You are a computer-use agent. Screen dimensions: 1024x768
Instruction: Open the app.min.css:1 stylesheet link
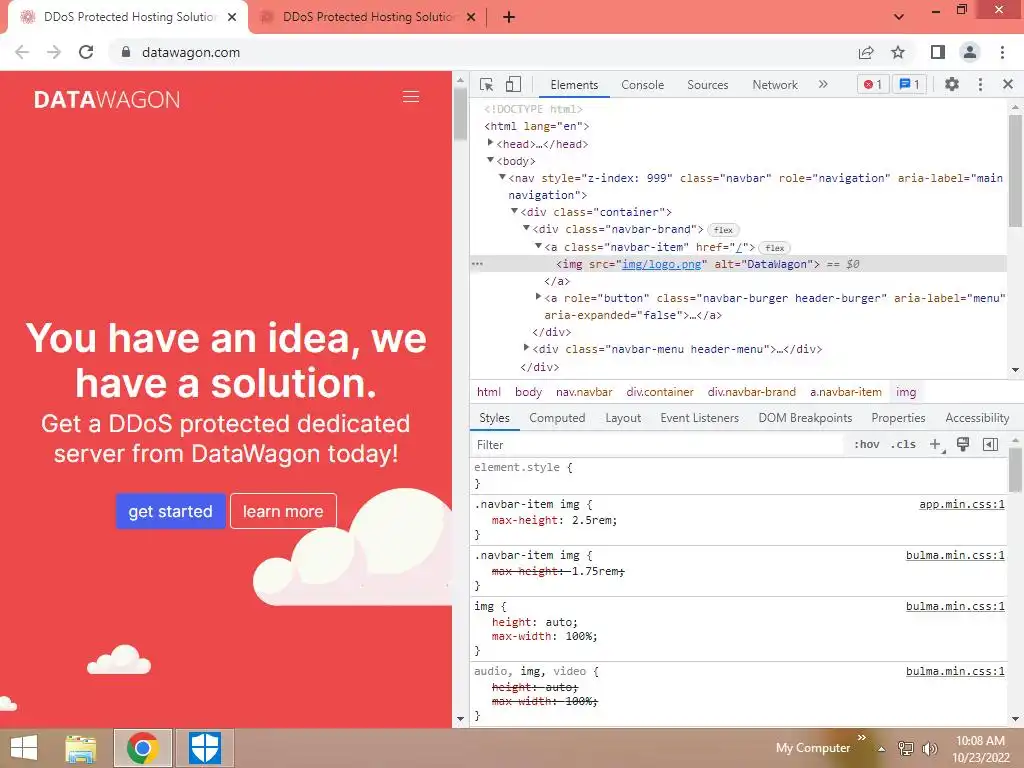[x=961, y=504]
